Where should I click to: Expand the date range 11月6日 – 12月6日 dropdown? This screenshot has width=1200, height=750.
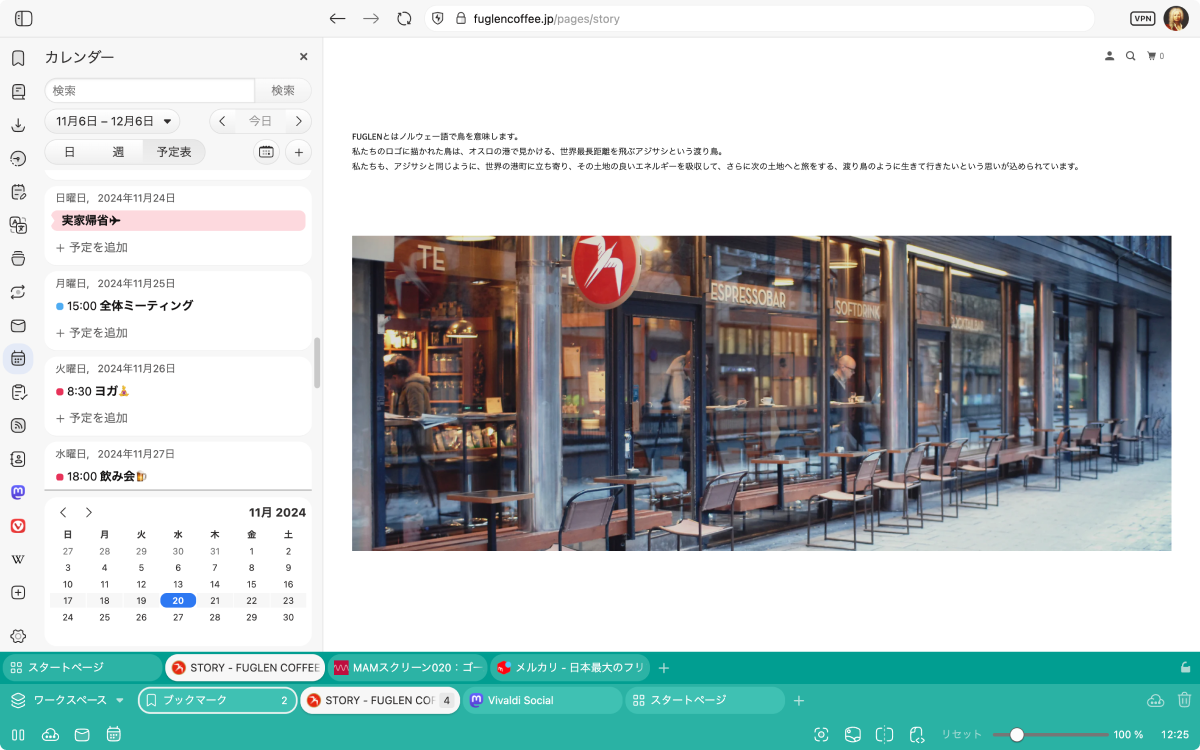(112, 121)
